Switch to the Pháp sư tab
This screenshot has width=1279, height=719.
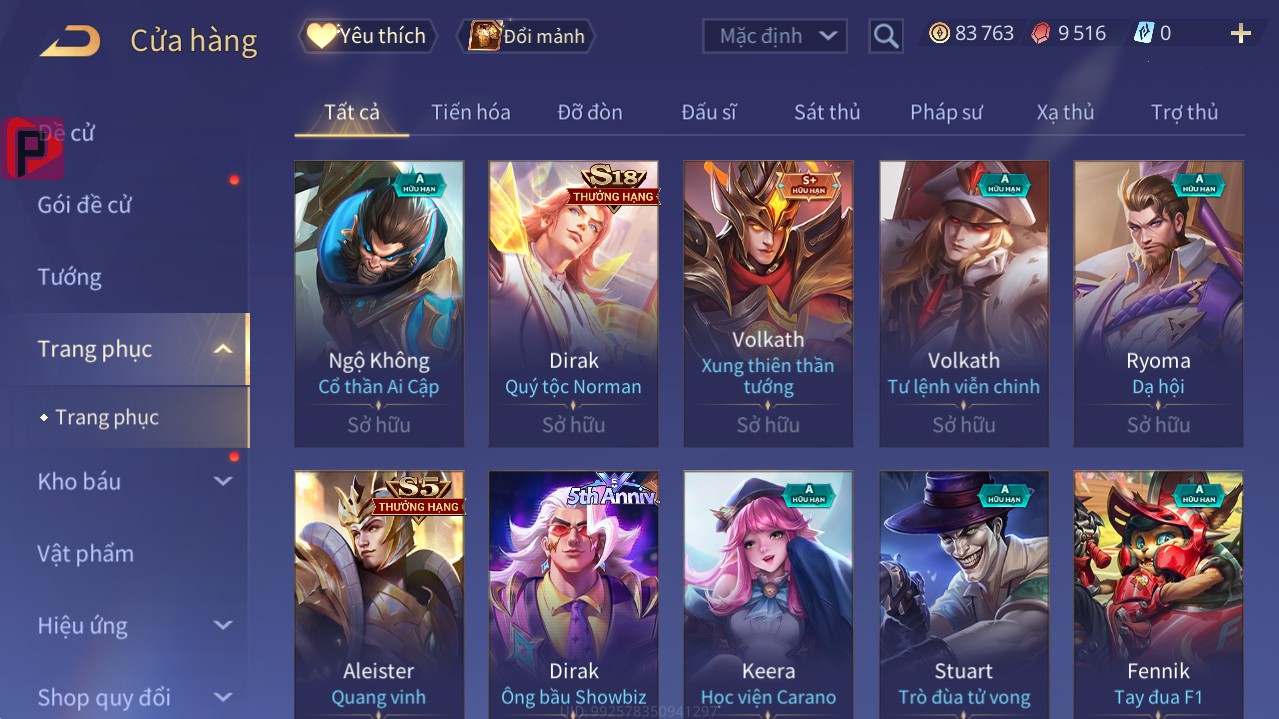tap(946, 112)
